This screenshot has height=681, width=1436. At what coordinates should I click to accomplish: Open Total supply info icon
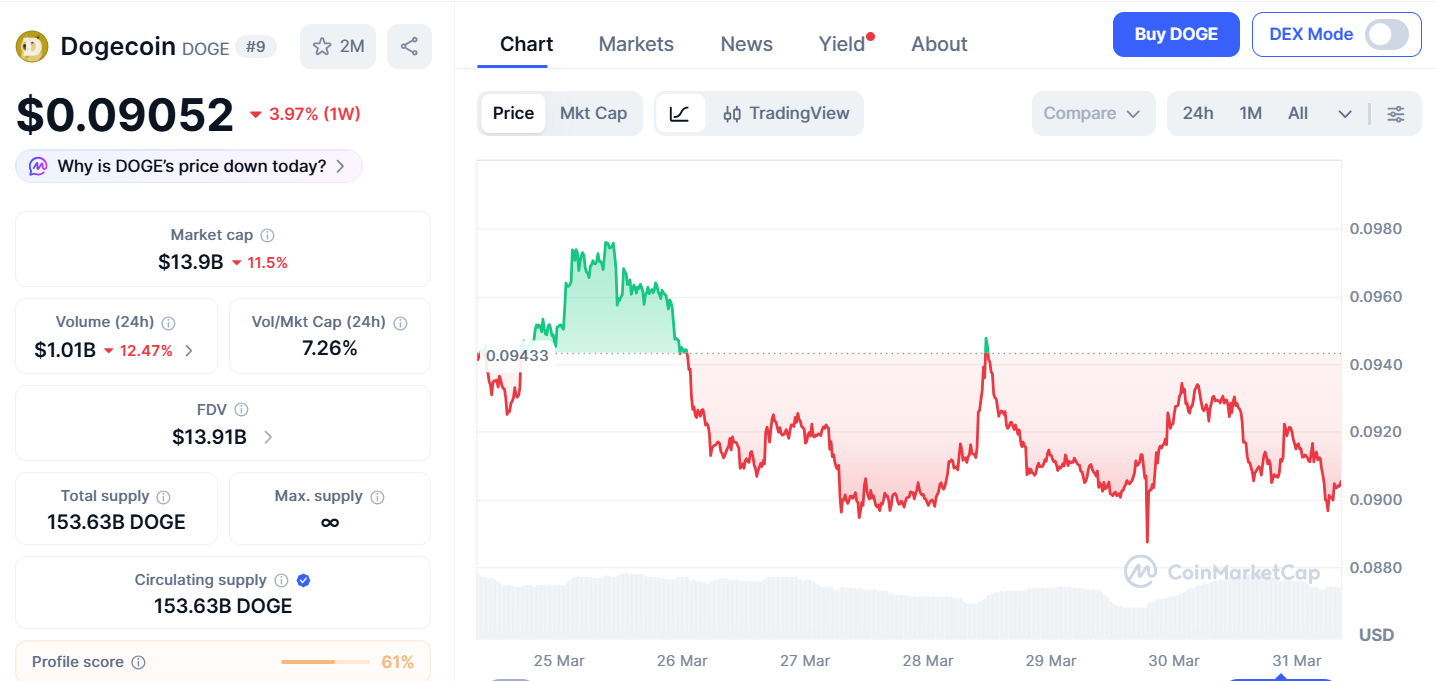(163, 497)
